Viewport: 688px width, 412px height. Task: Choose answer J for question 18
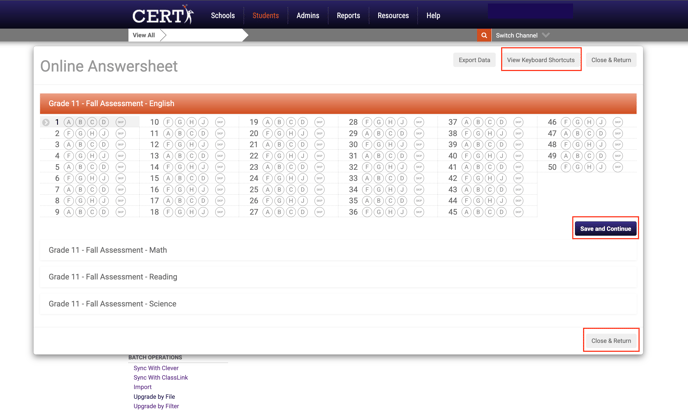[x=203, y=212]
